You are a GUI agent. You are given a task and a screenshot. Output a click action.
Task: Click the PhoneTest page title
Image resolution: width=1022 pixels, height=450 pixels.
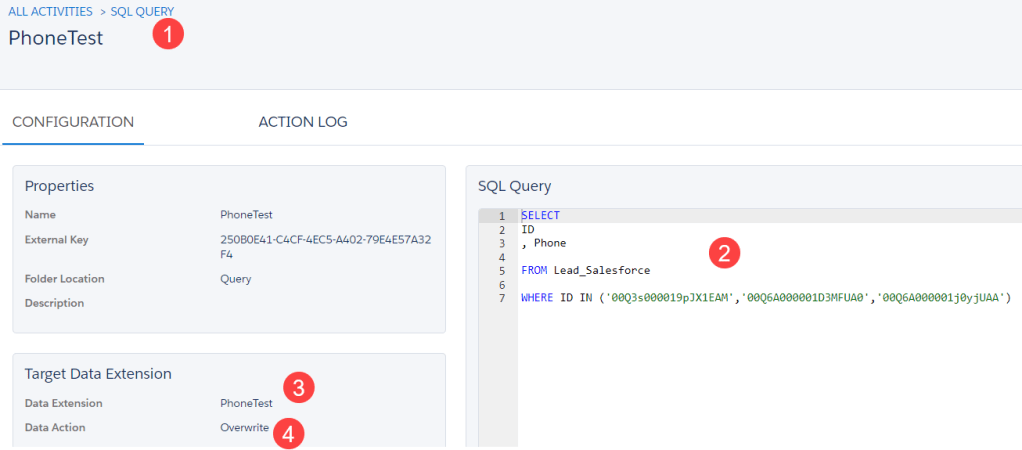coord(56,38)
